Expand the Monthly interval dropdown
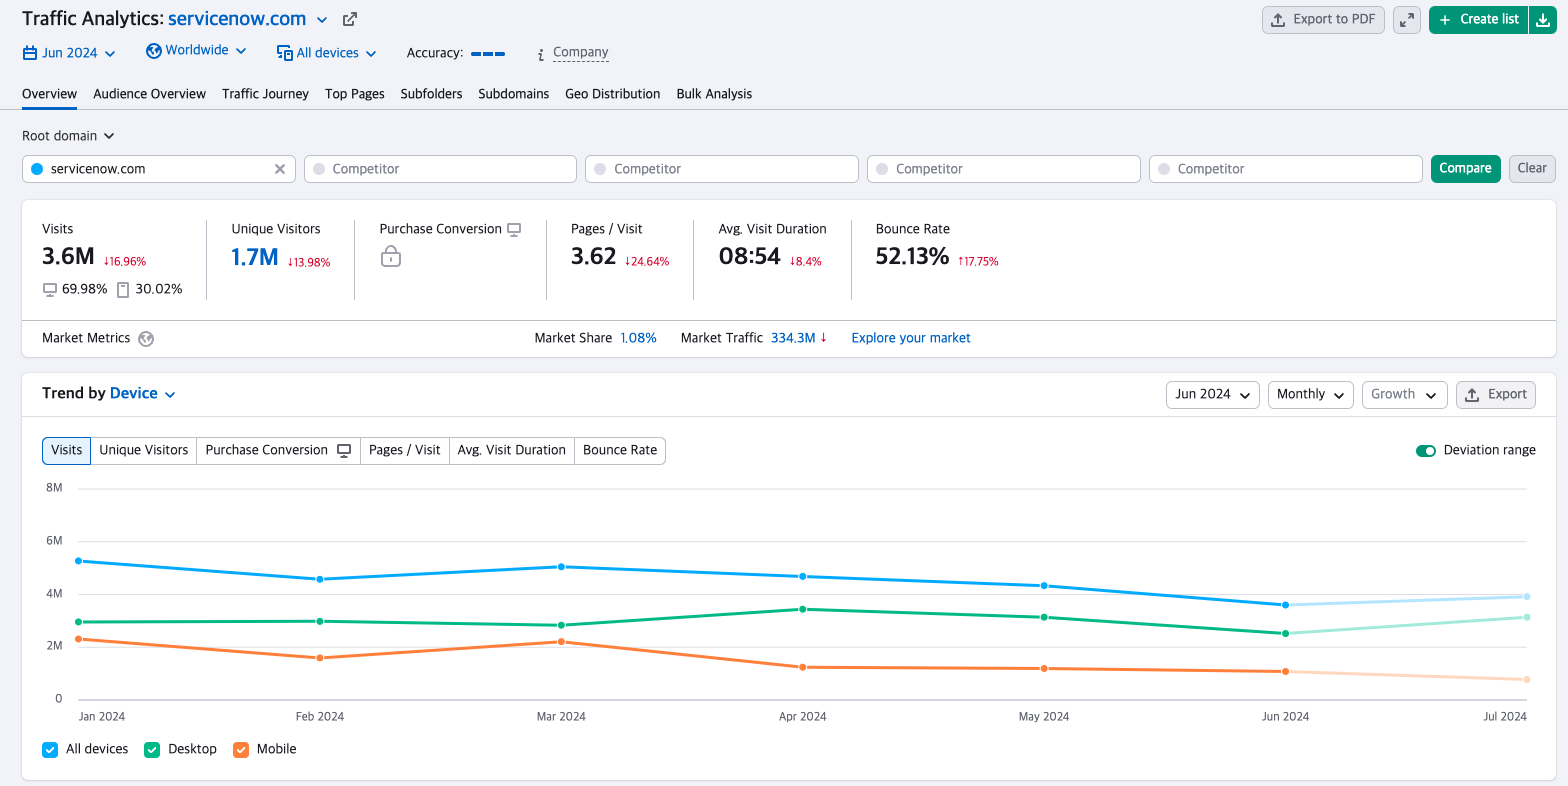 click(1310, 395)
